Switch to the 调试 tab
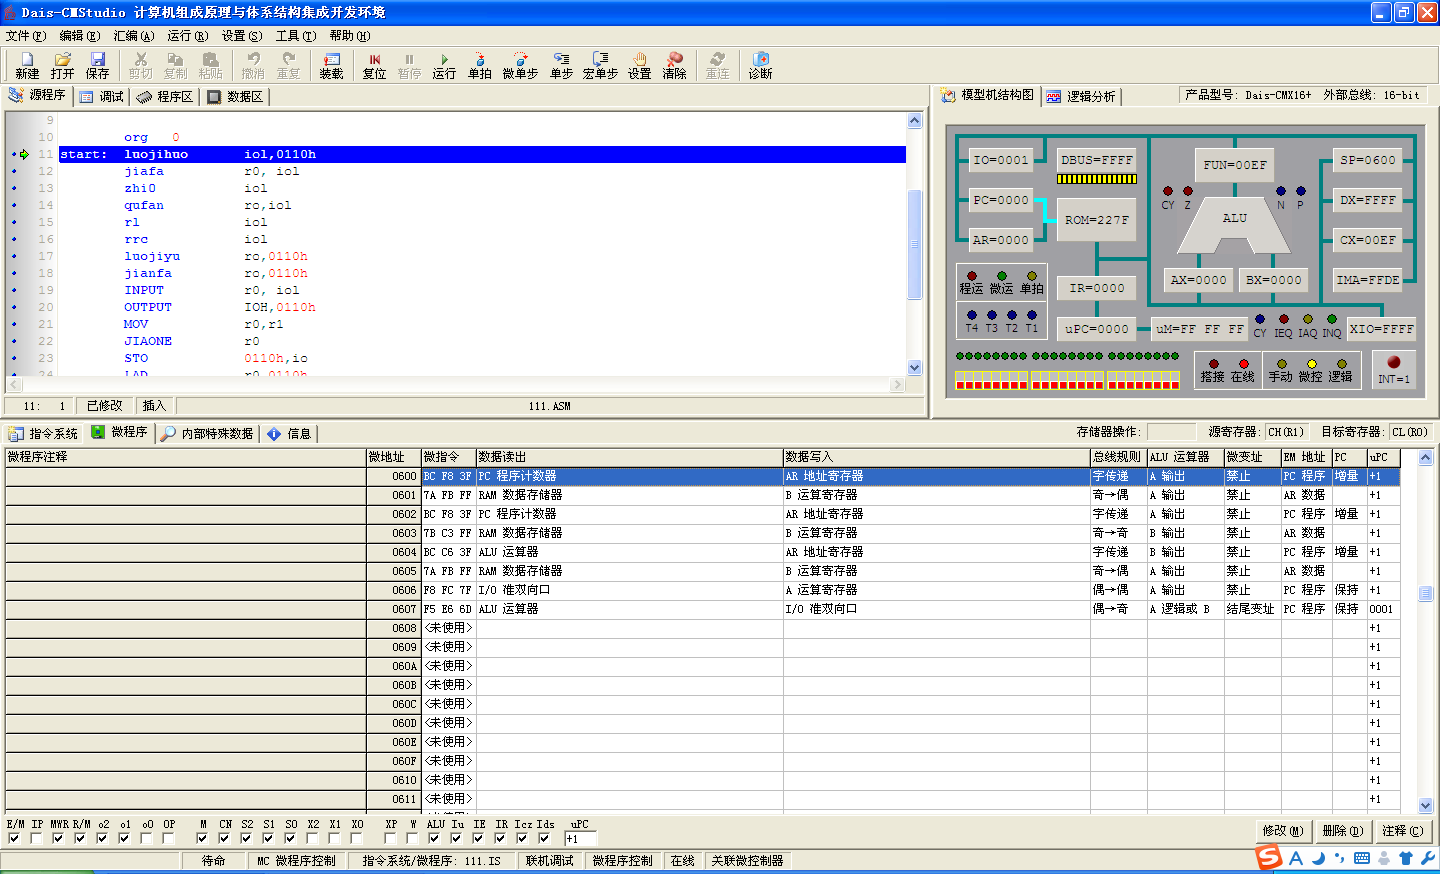 (x=102, y=97)
